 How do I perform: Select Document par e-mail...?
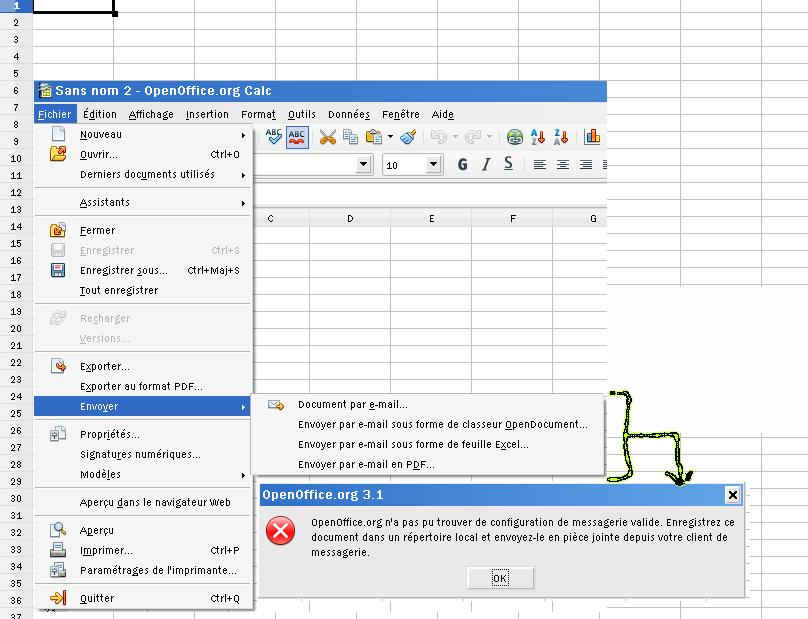tap(427, 405)
